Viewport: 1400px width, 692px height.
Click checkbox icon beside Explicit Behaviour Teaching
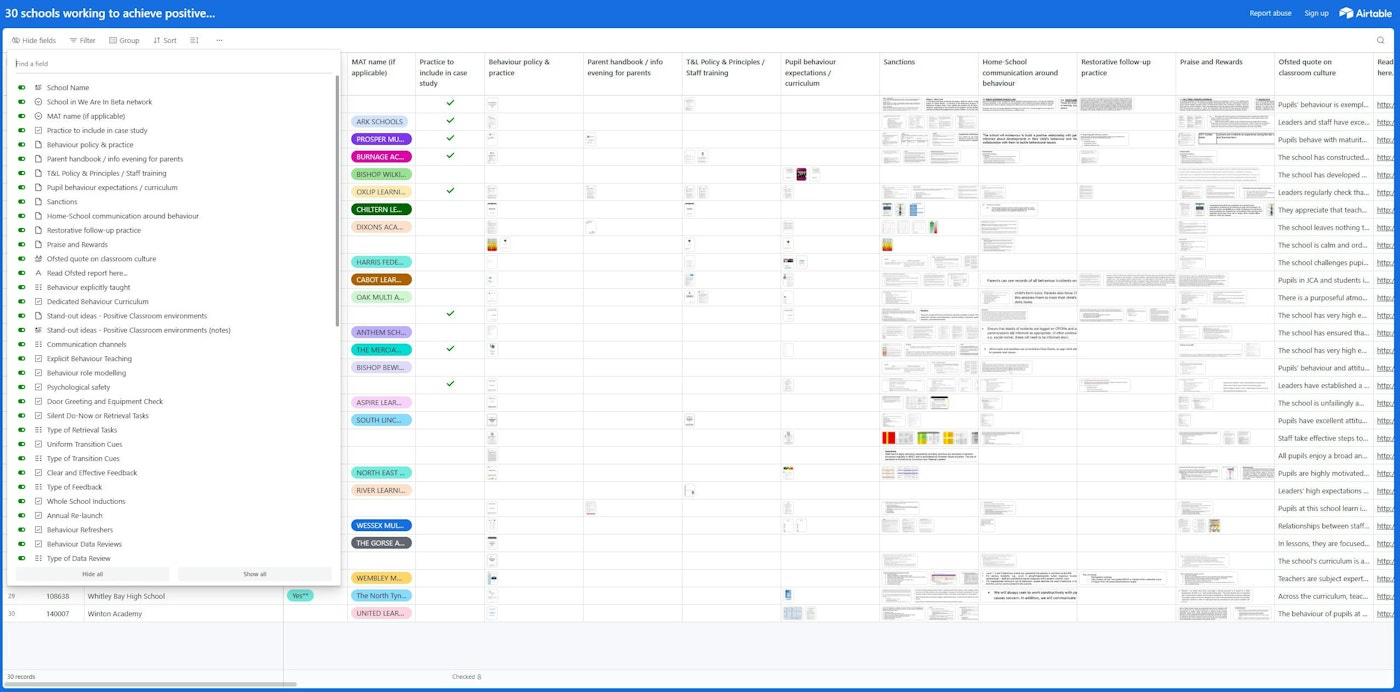coord(38,358)
